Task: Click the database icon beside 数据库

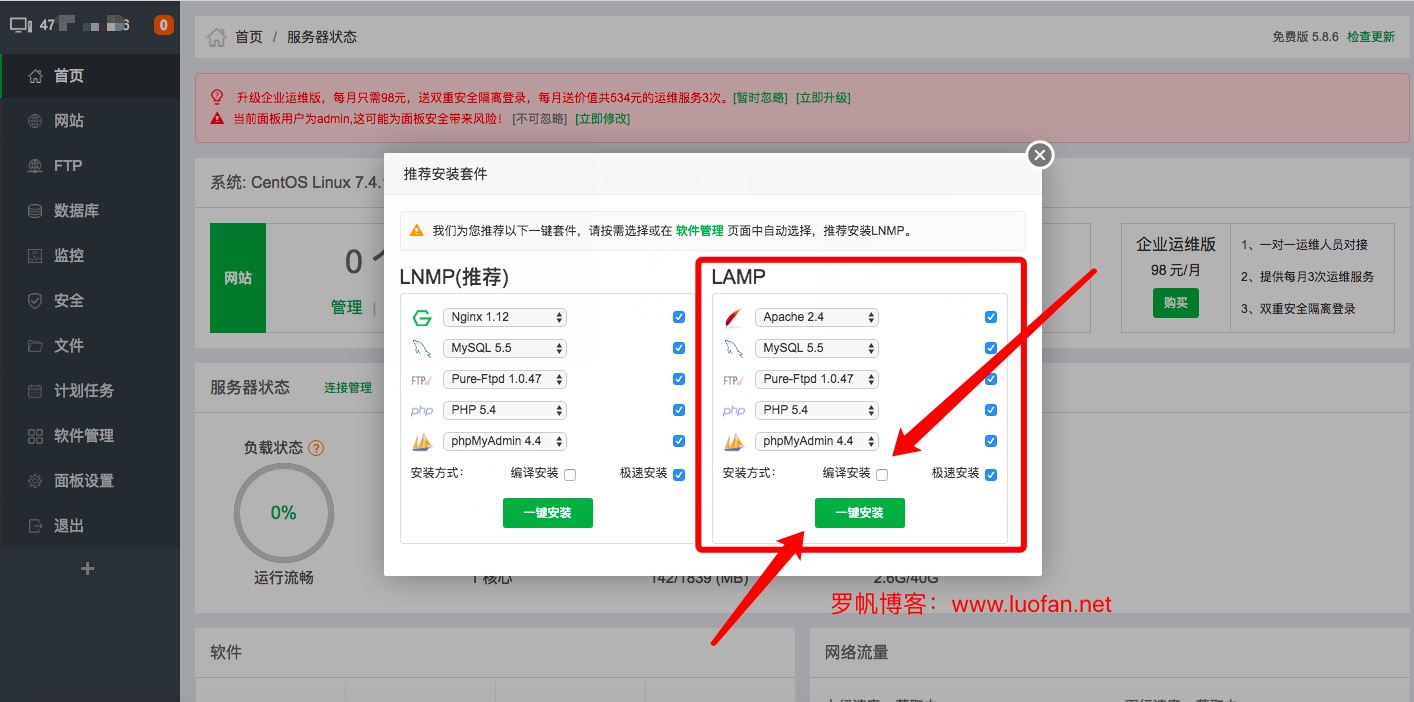Action: (x=35, y=211)
